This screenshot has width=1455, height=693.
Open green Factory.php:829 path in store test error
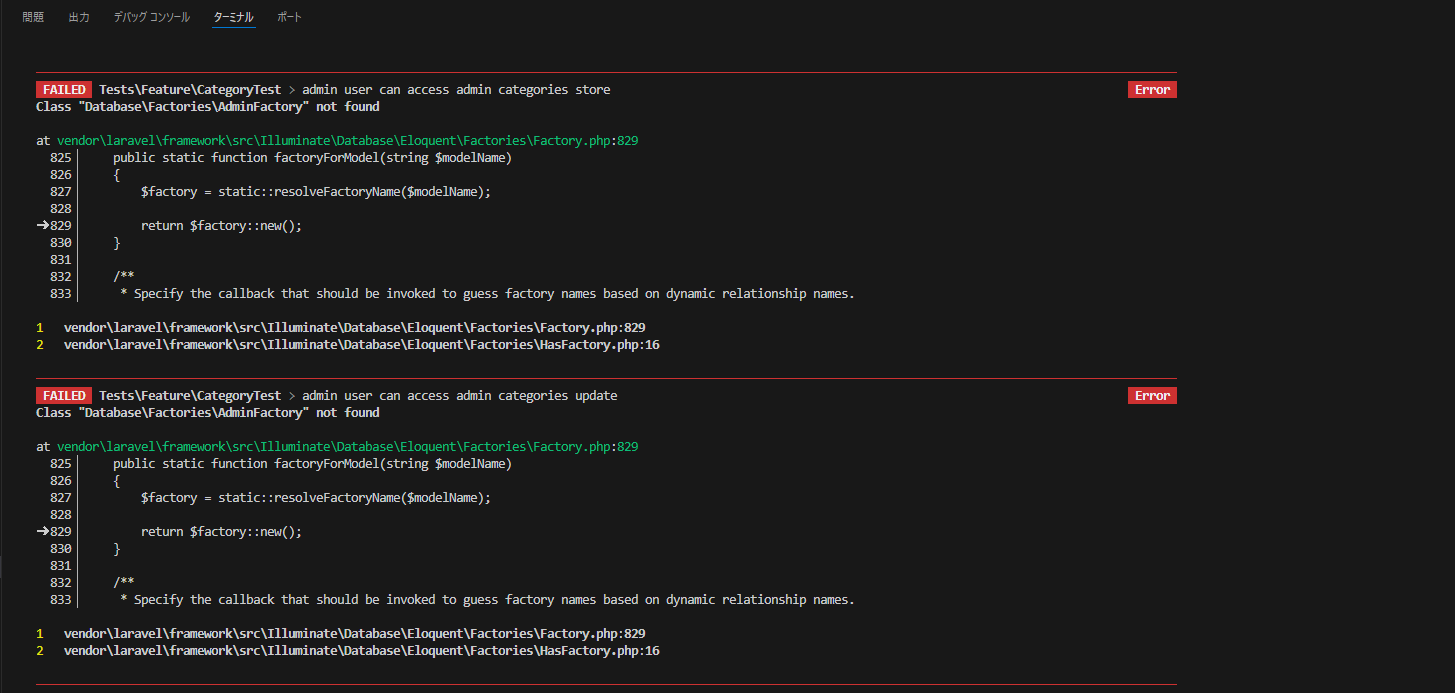pos(347,141)
